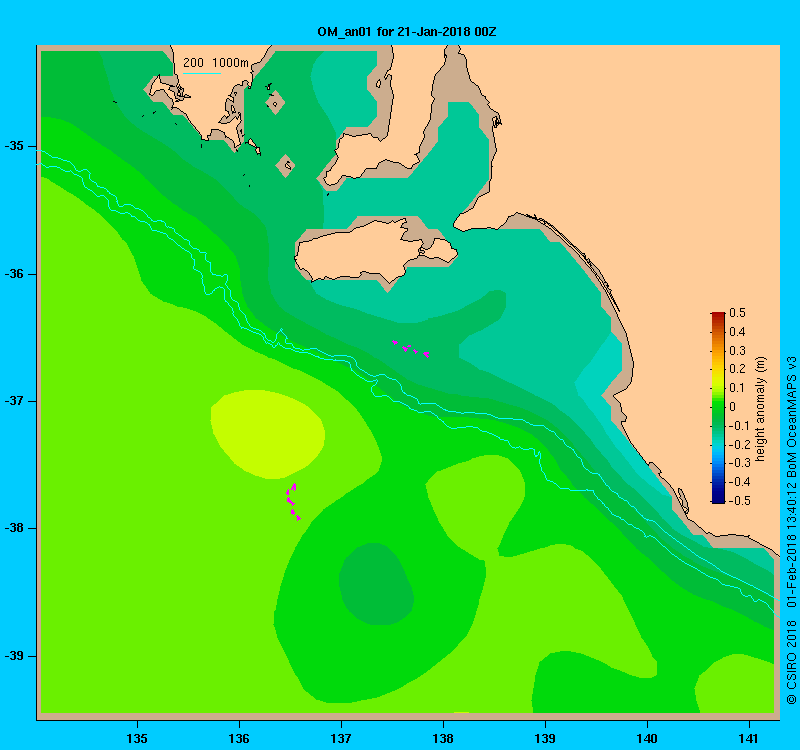Click the 'height anomaly (m)' color bar label

(x=761, y=409)
